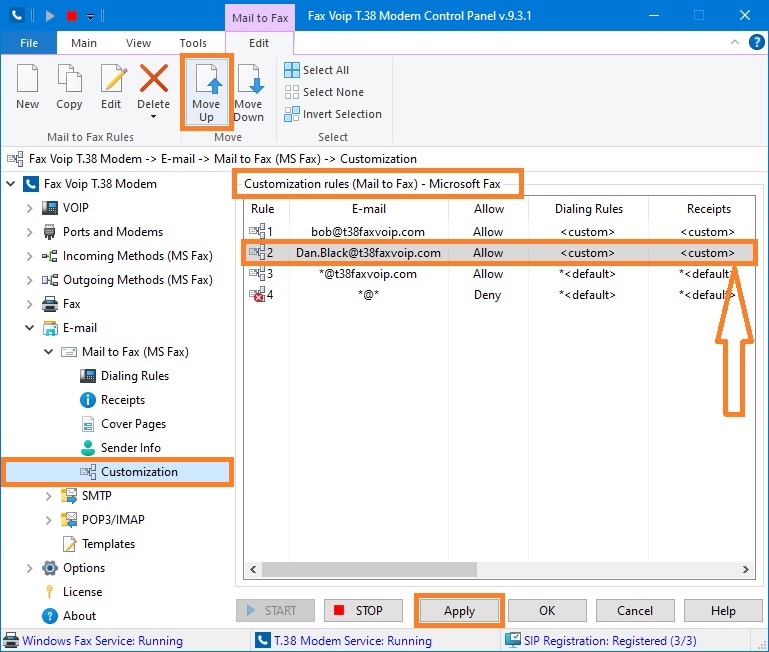Click the phone icon in title bar

coord(17,16)
